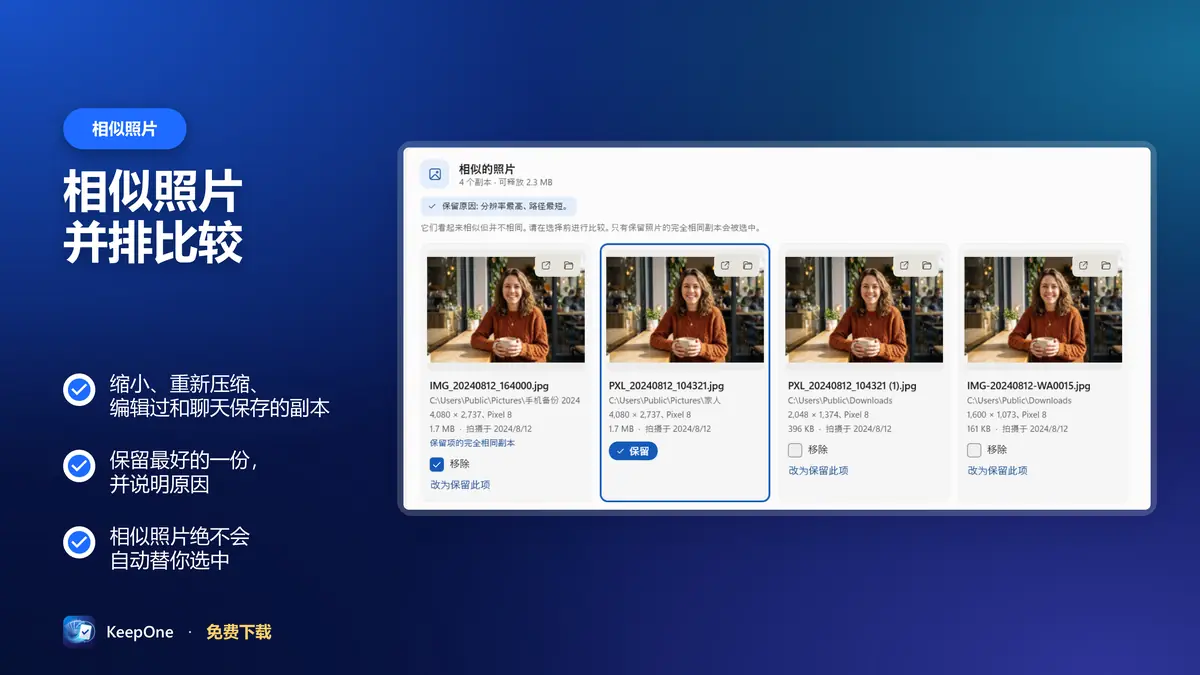Click 改为保留此项 under IMG_20240812_164000.jpg
The image size is (1200, 675).
[x=460, y=485]
